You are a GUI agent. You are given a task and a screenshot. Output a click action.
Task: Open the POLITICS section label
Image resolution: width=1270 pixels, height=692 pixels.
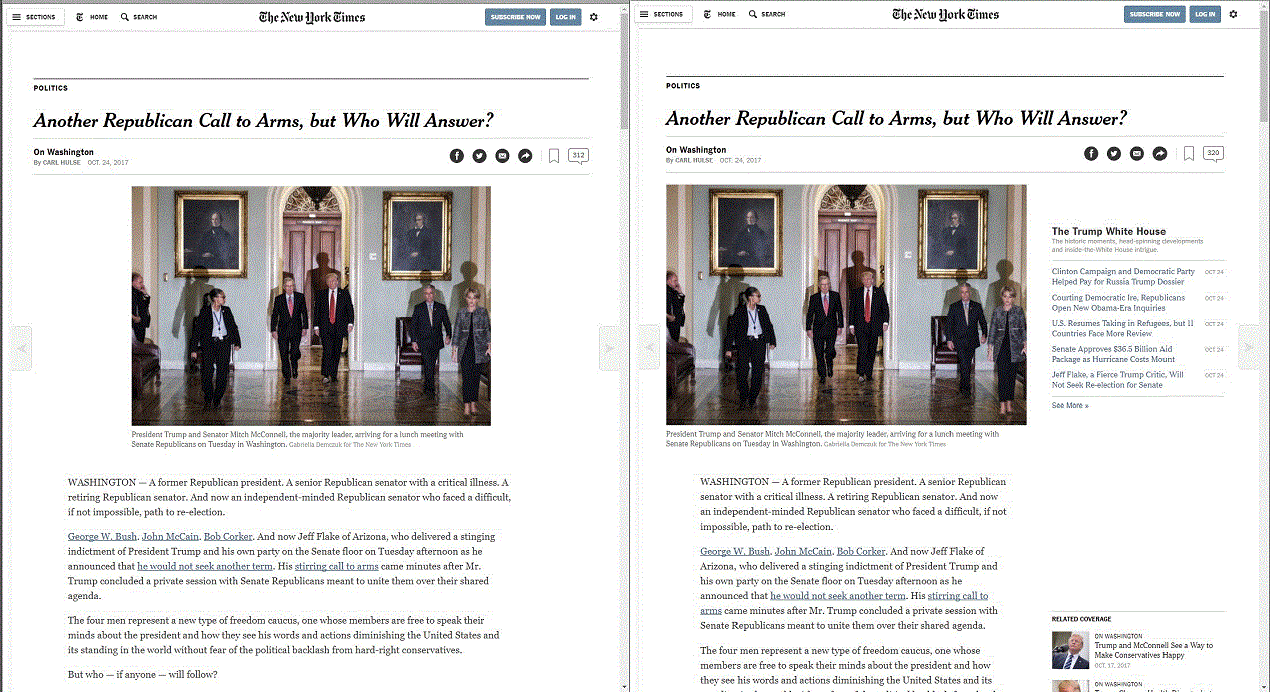click(x=50, y=87)
